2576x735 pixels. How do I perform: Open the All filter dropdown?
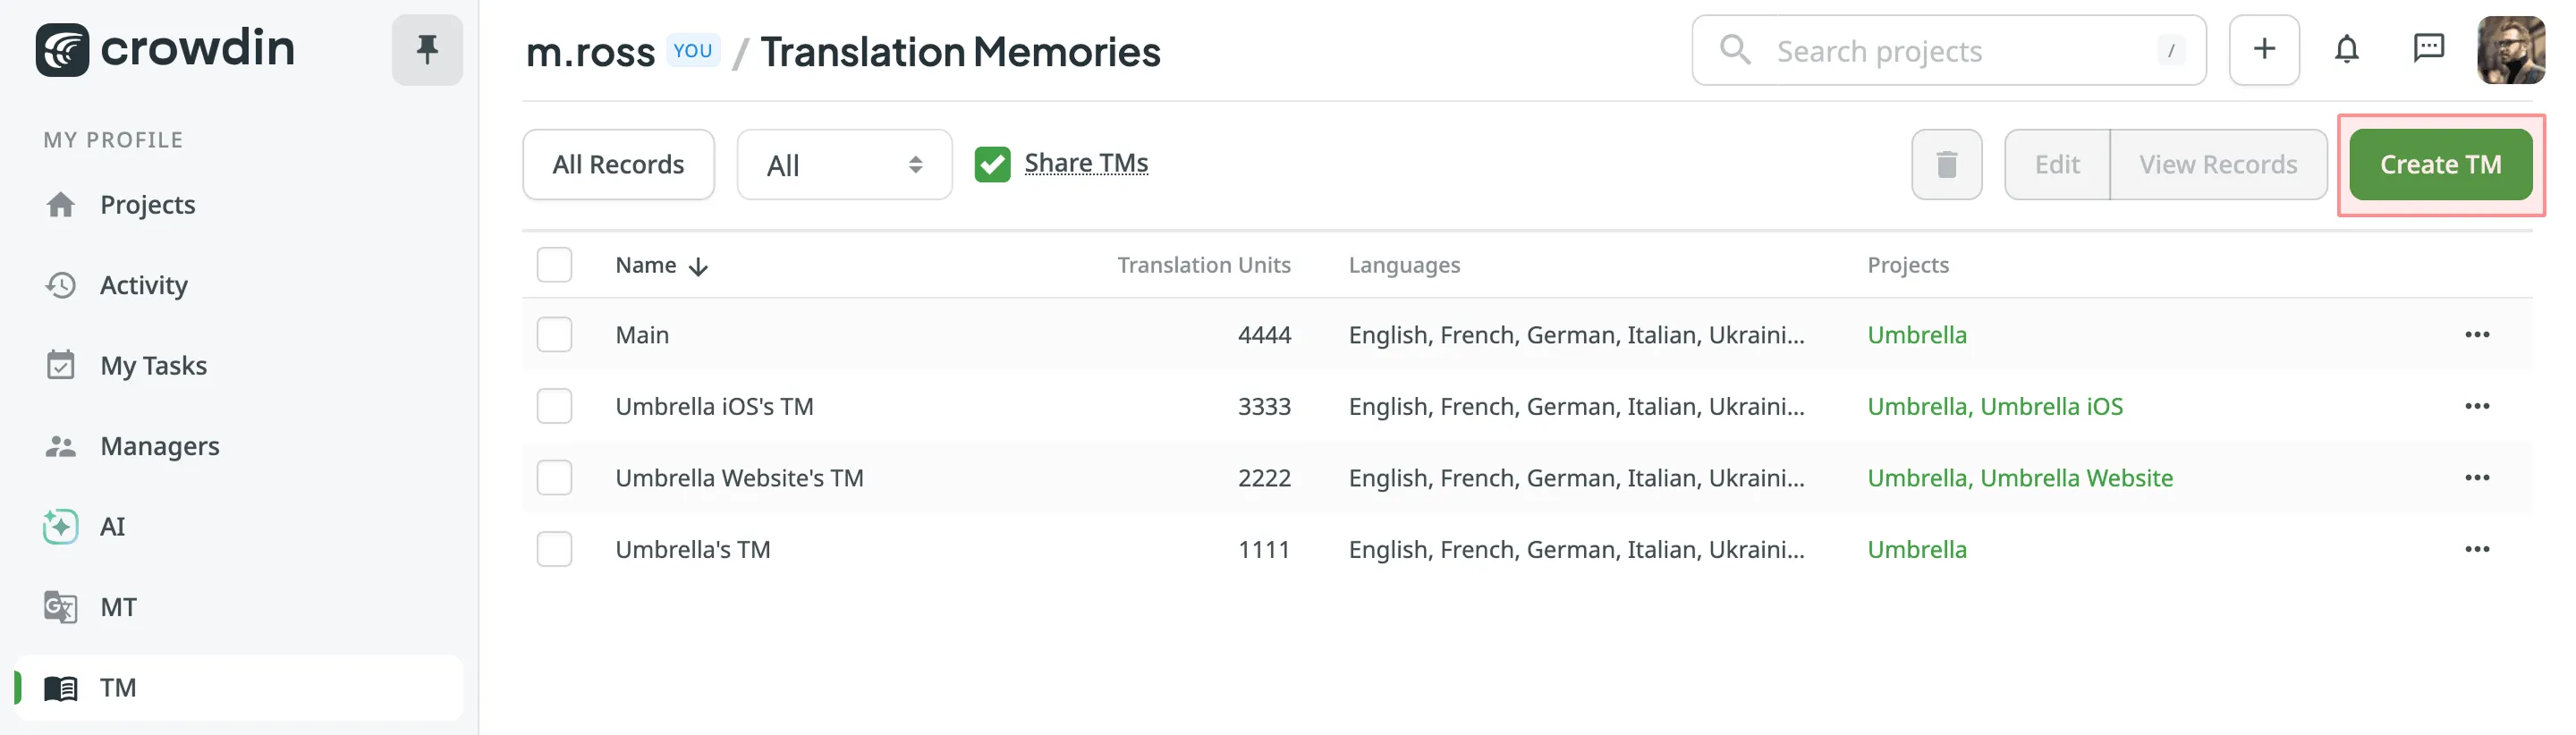pyautogui.click(x=844, y=165)
